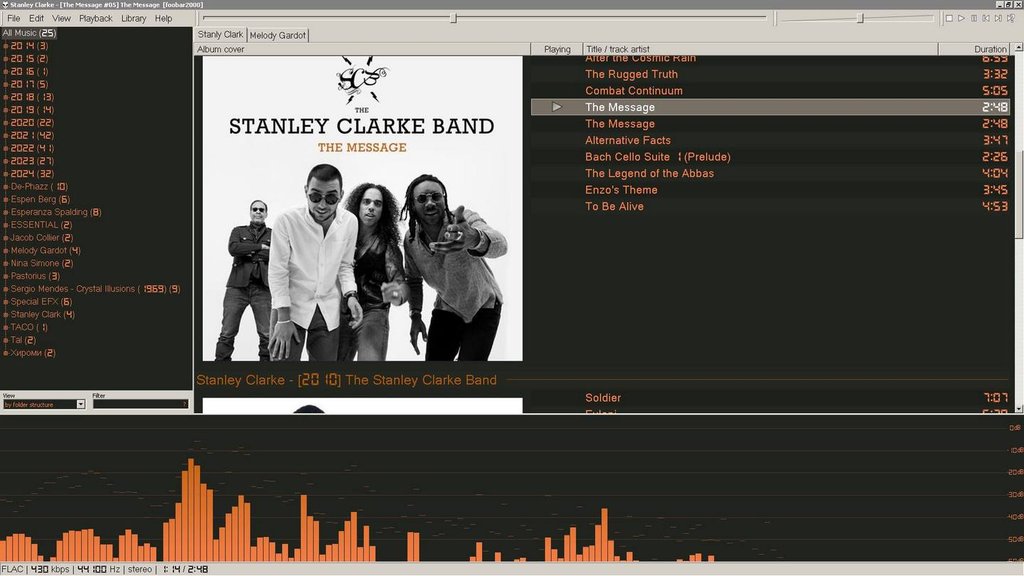This screenshot has height=576, width=1024.
Task: Select Pastorius (3) in the library tree
Action: [x=35, y=276]
